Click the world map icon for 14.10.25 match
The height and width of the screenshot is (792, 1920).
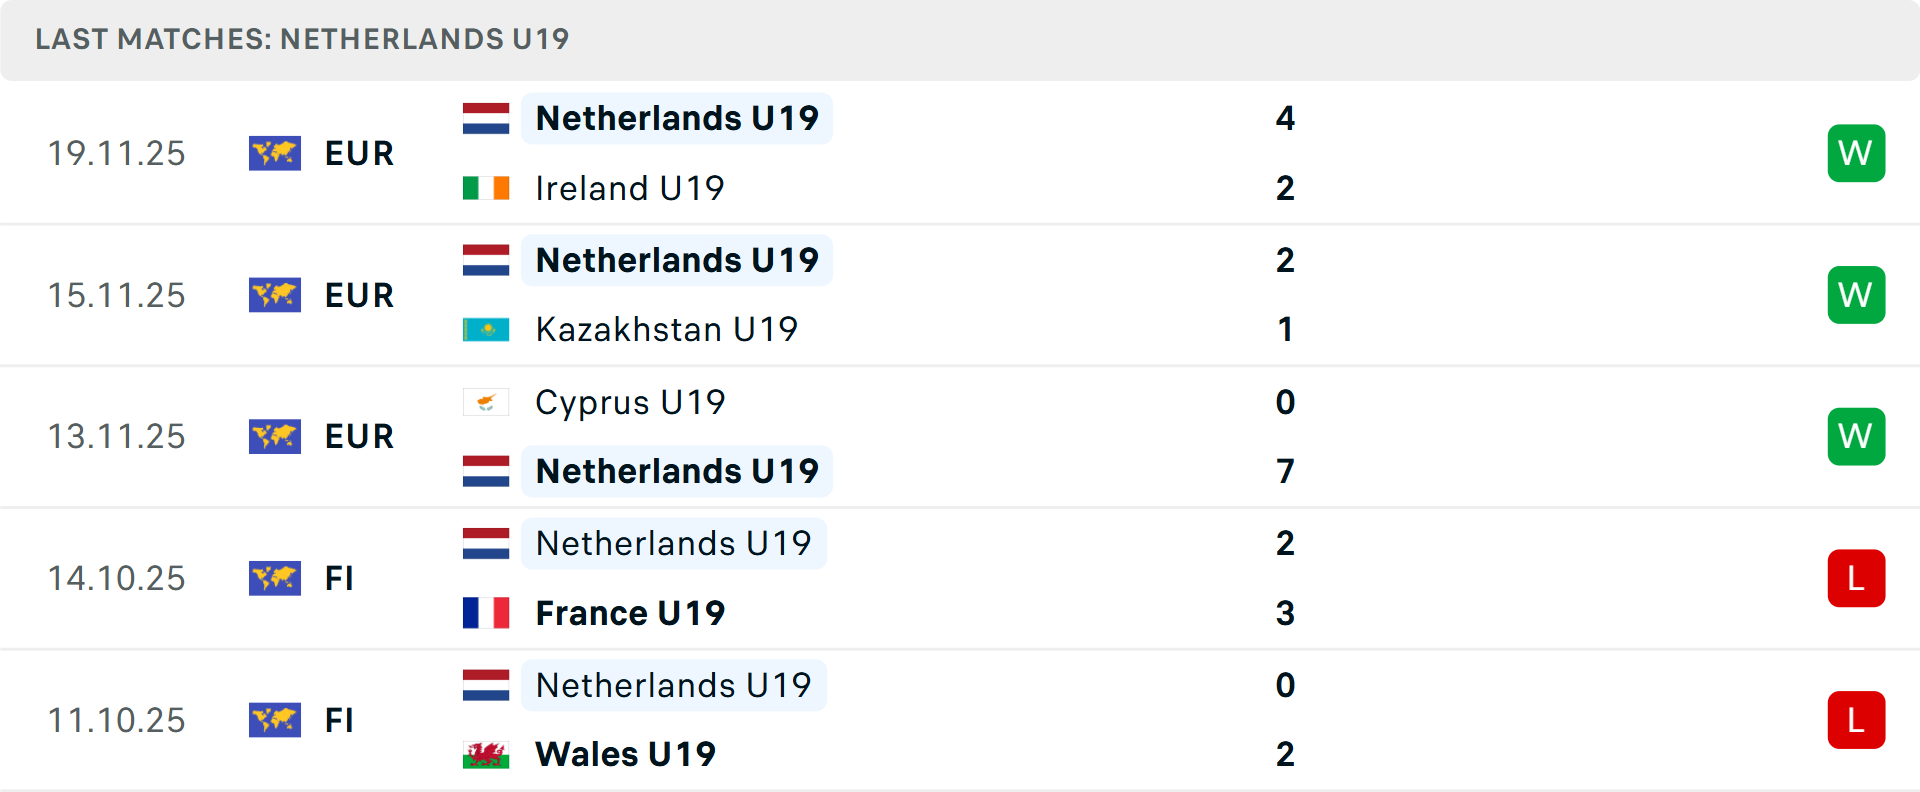[275, 578]
